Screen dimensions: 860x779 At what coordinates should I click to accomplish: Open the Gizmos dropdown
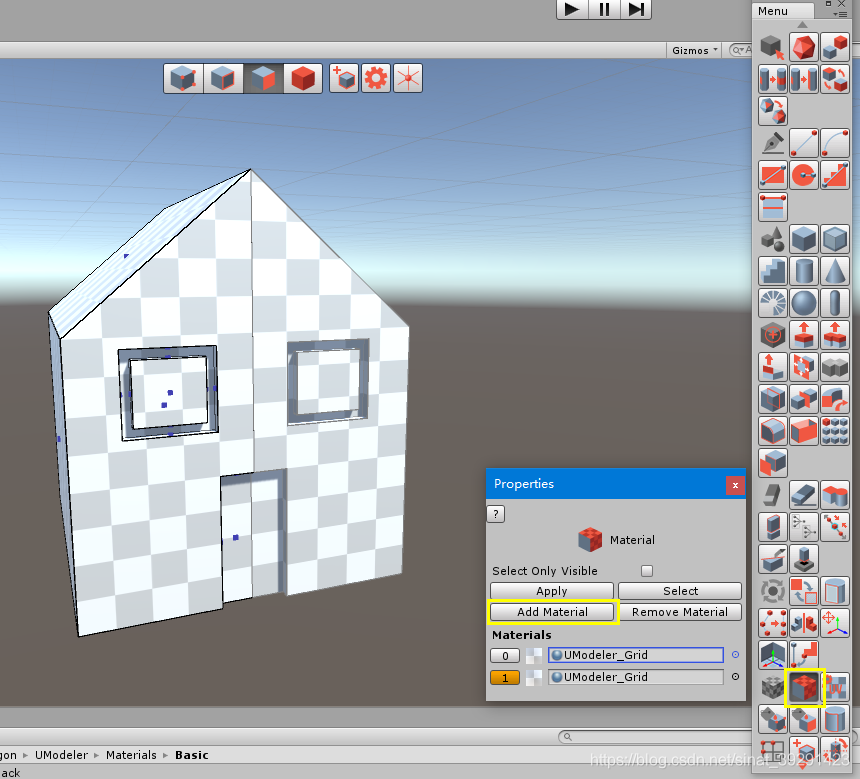(693, 50)
